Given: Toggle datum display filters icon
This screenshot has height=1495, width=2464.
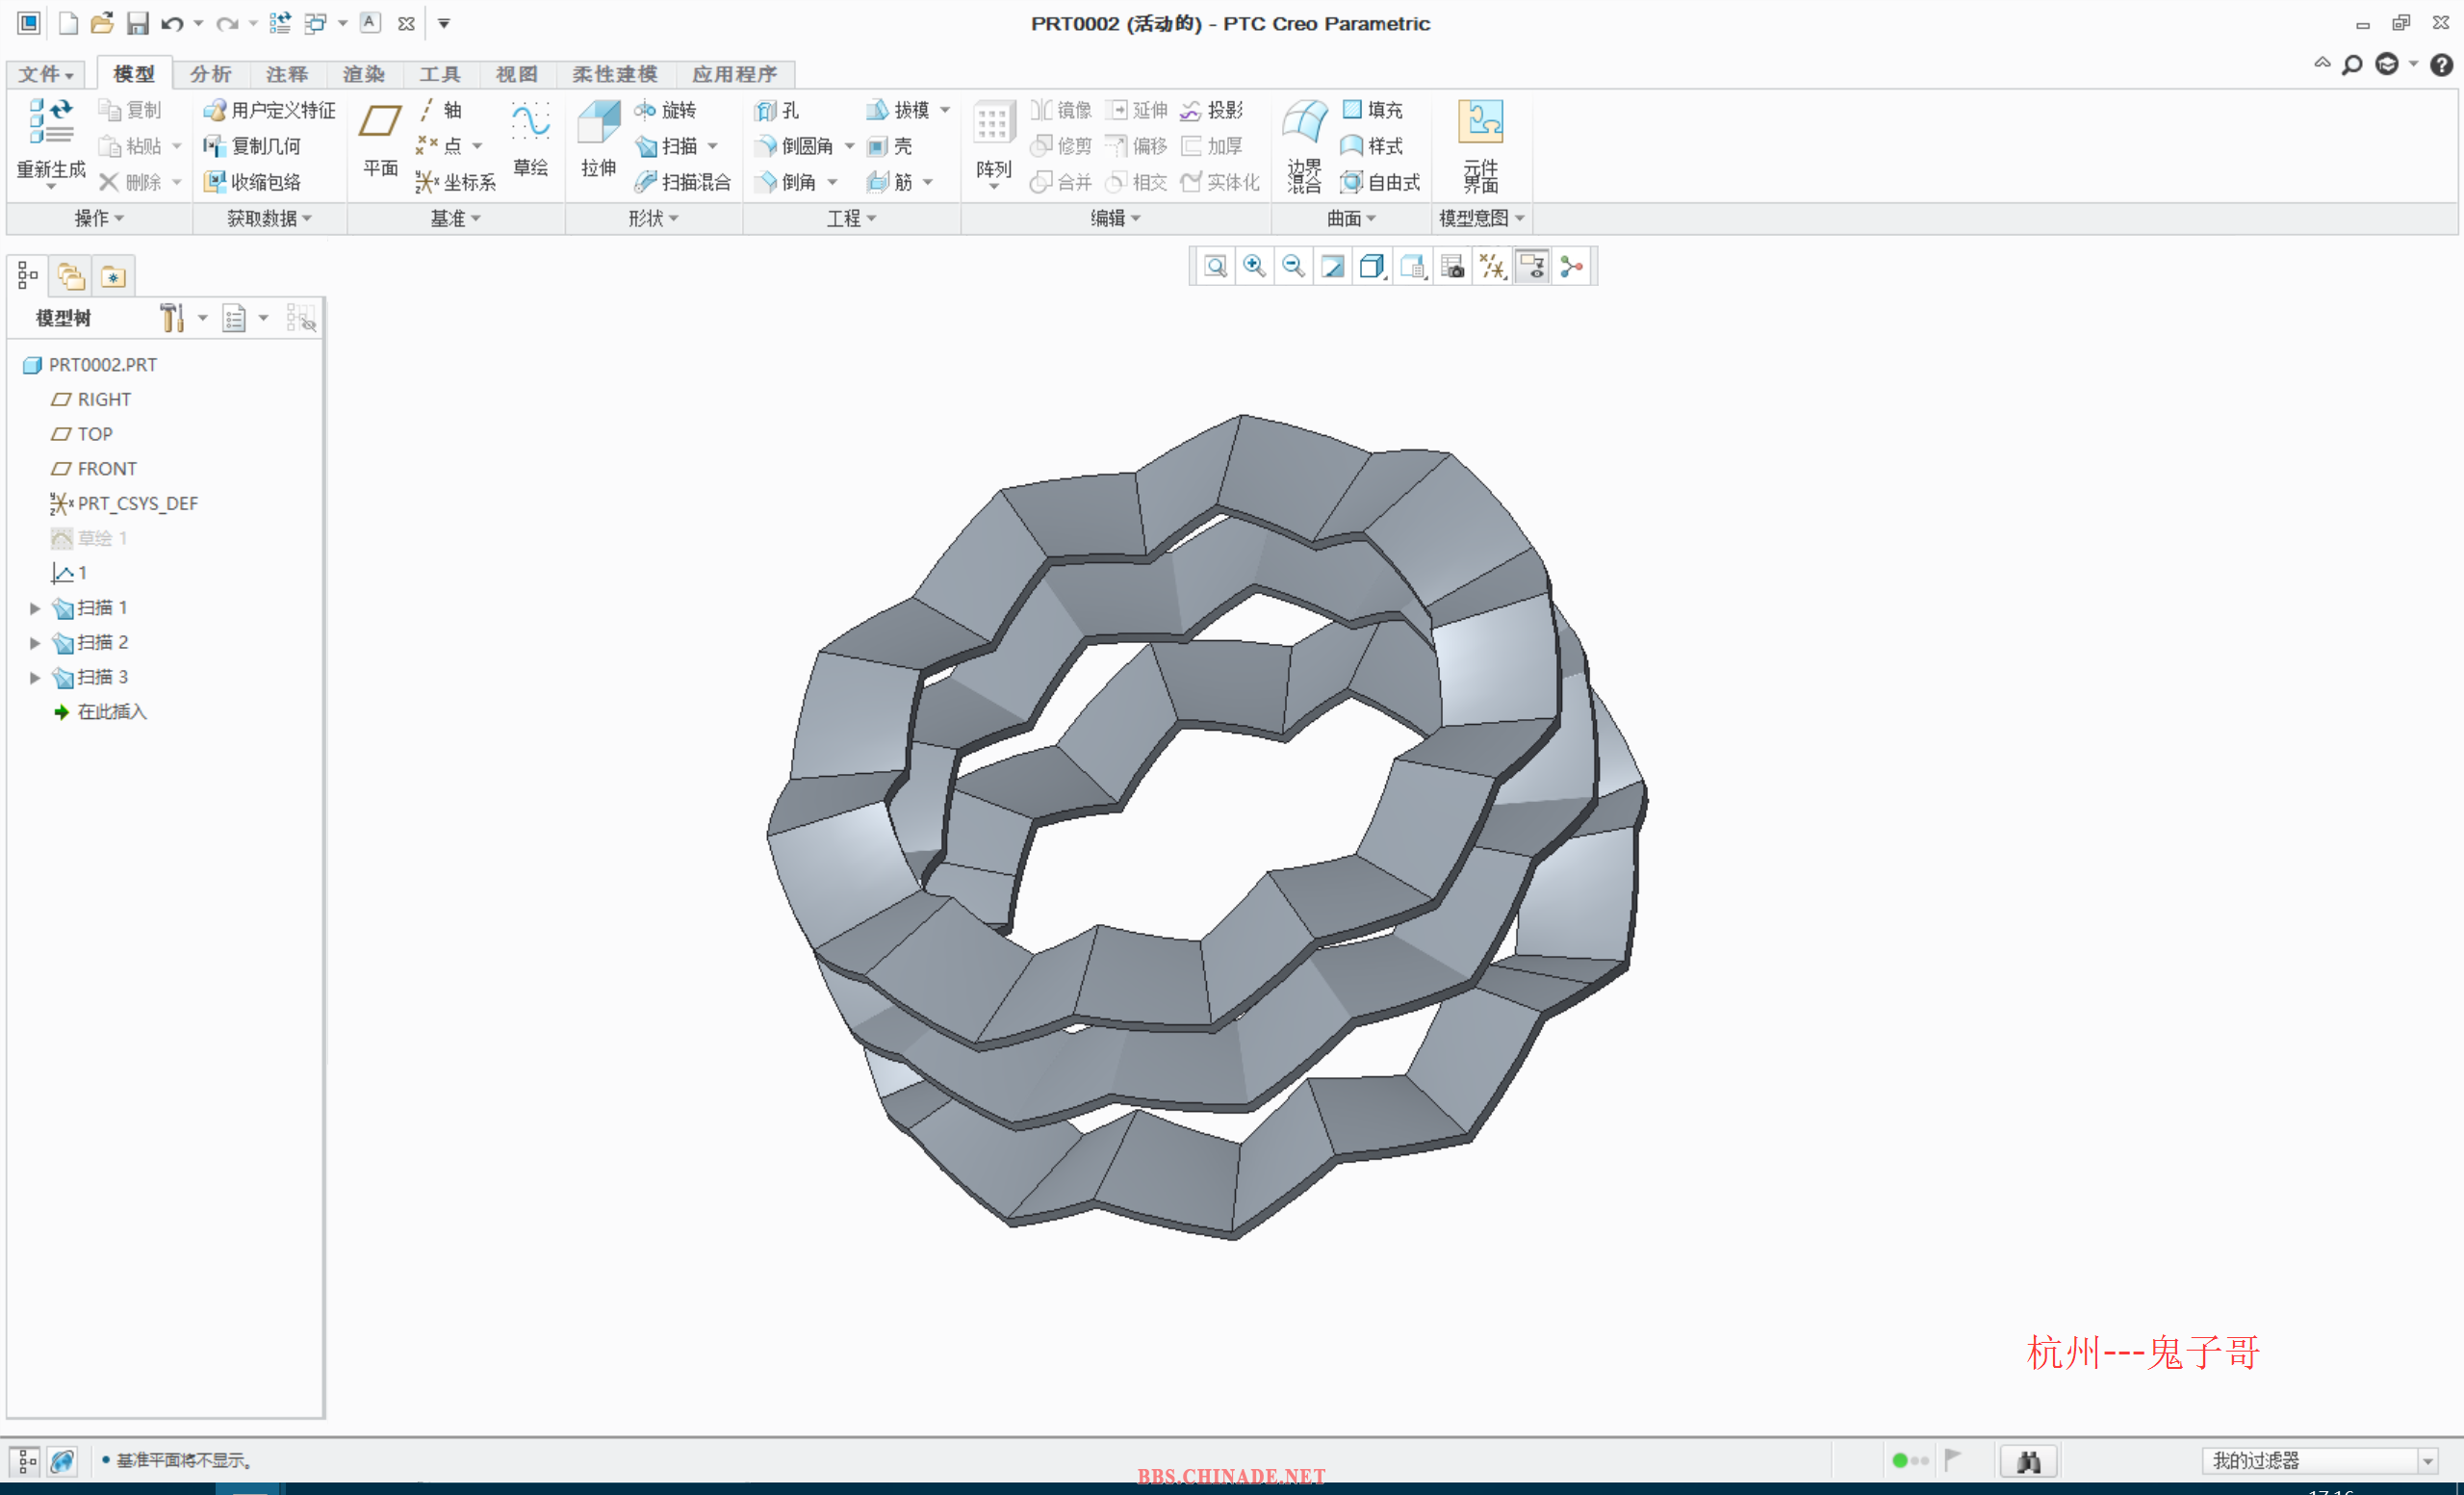Looking at the screenshot, I should pos(1492,266).
